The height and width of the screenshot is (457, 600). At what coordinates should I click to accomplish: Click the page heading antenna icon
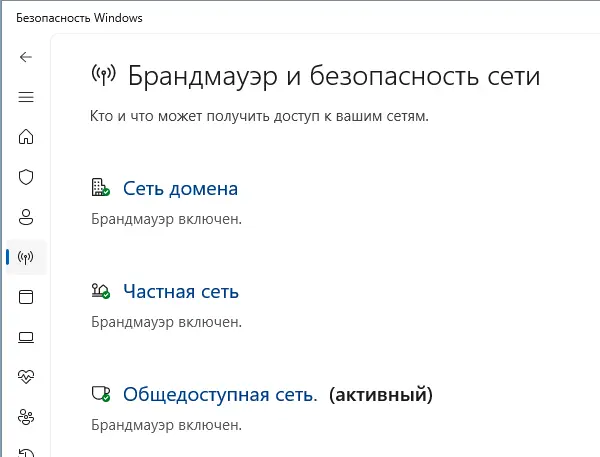click(x=102, y=75)
